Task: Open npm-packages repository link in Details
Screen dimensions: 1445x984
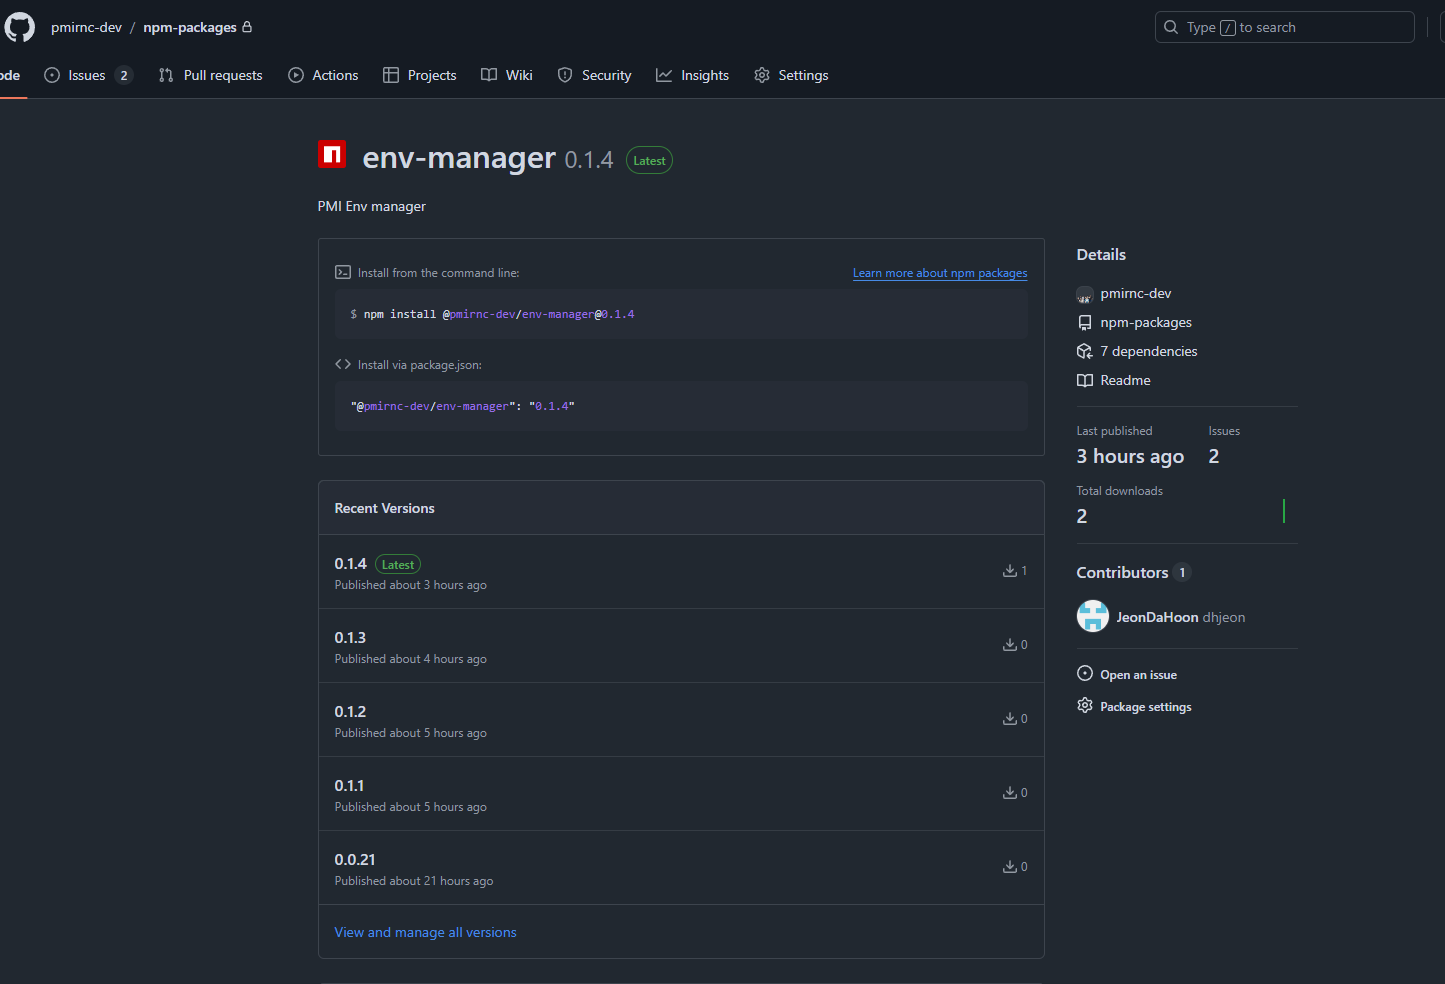Action: (1146, 322)
